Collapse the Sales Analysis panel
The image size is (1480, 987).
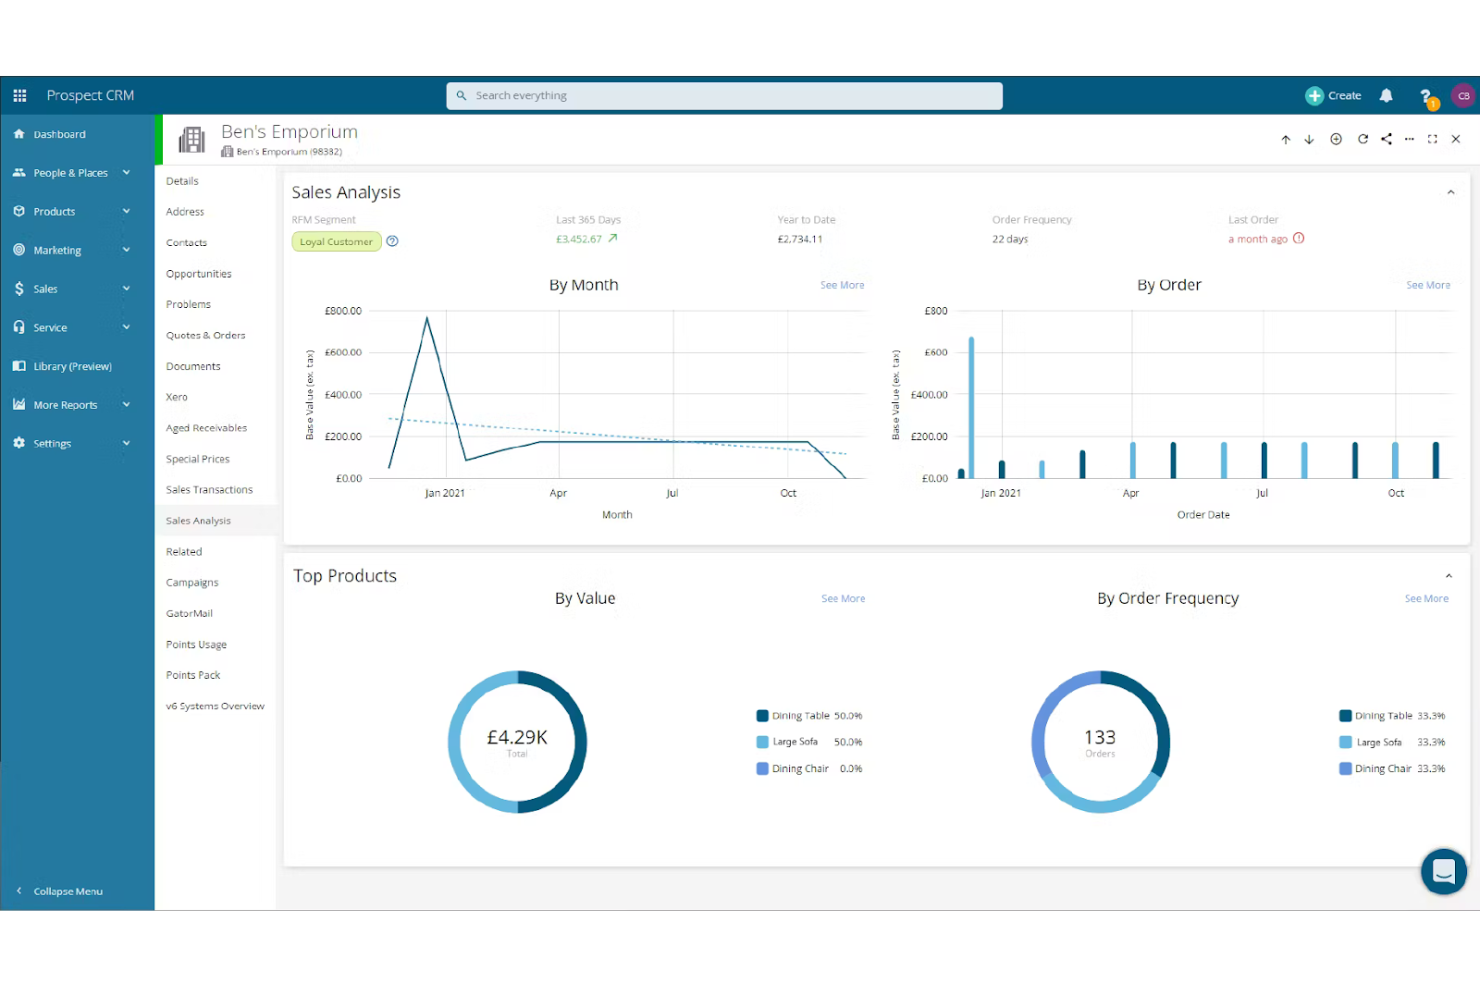pos(1450,193)
